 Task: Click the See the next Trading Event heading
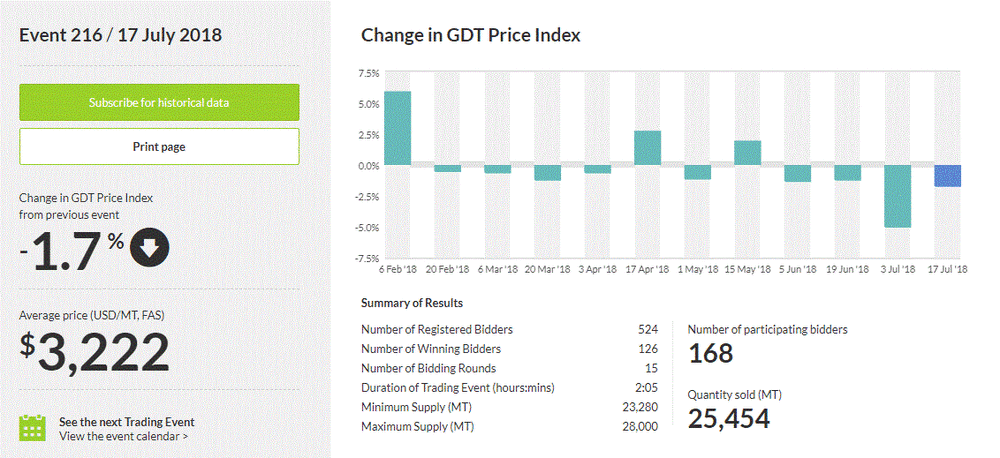coord(127,421)
